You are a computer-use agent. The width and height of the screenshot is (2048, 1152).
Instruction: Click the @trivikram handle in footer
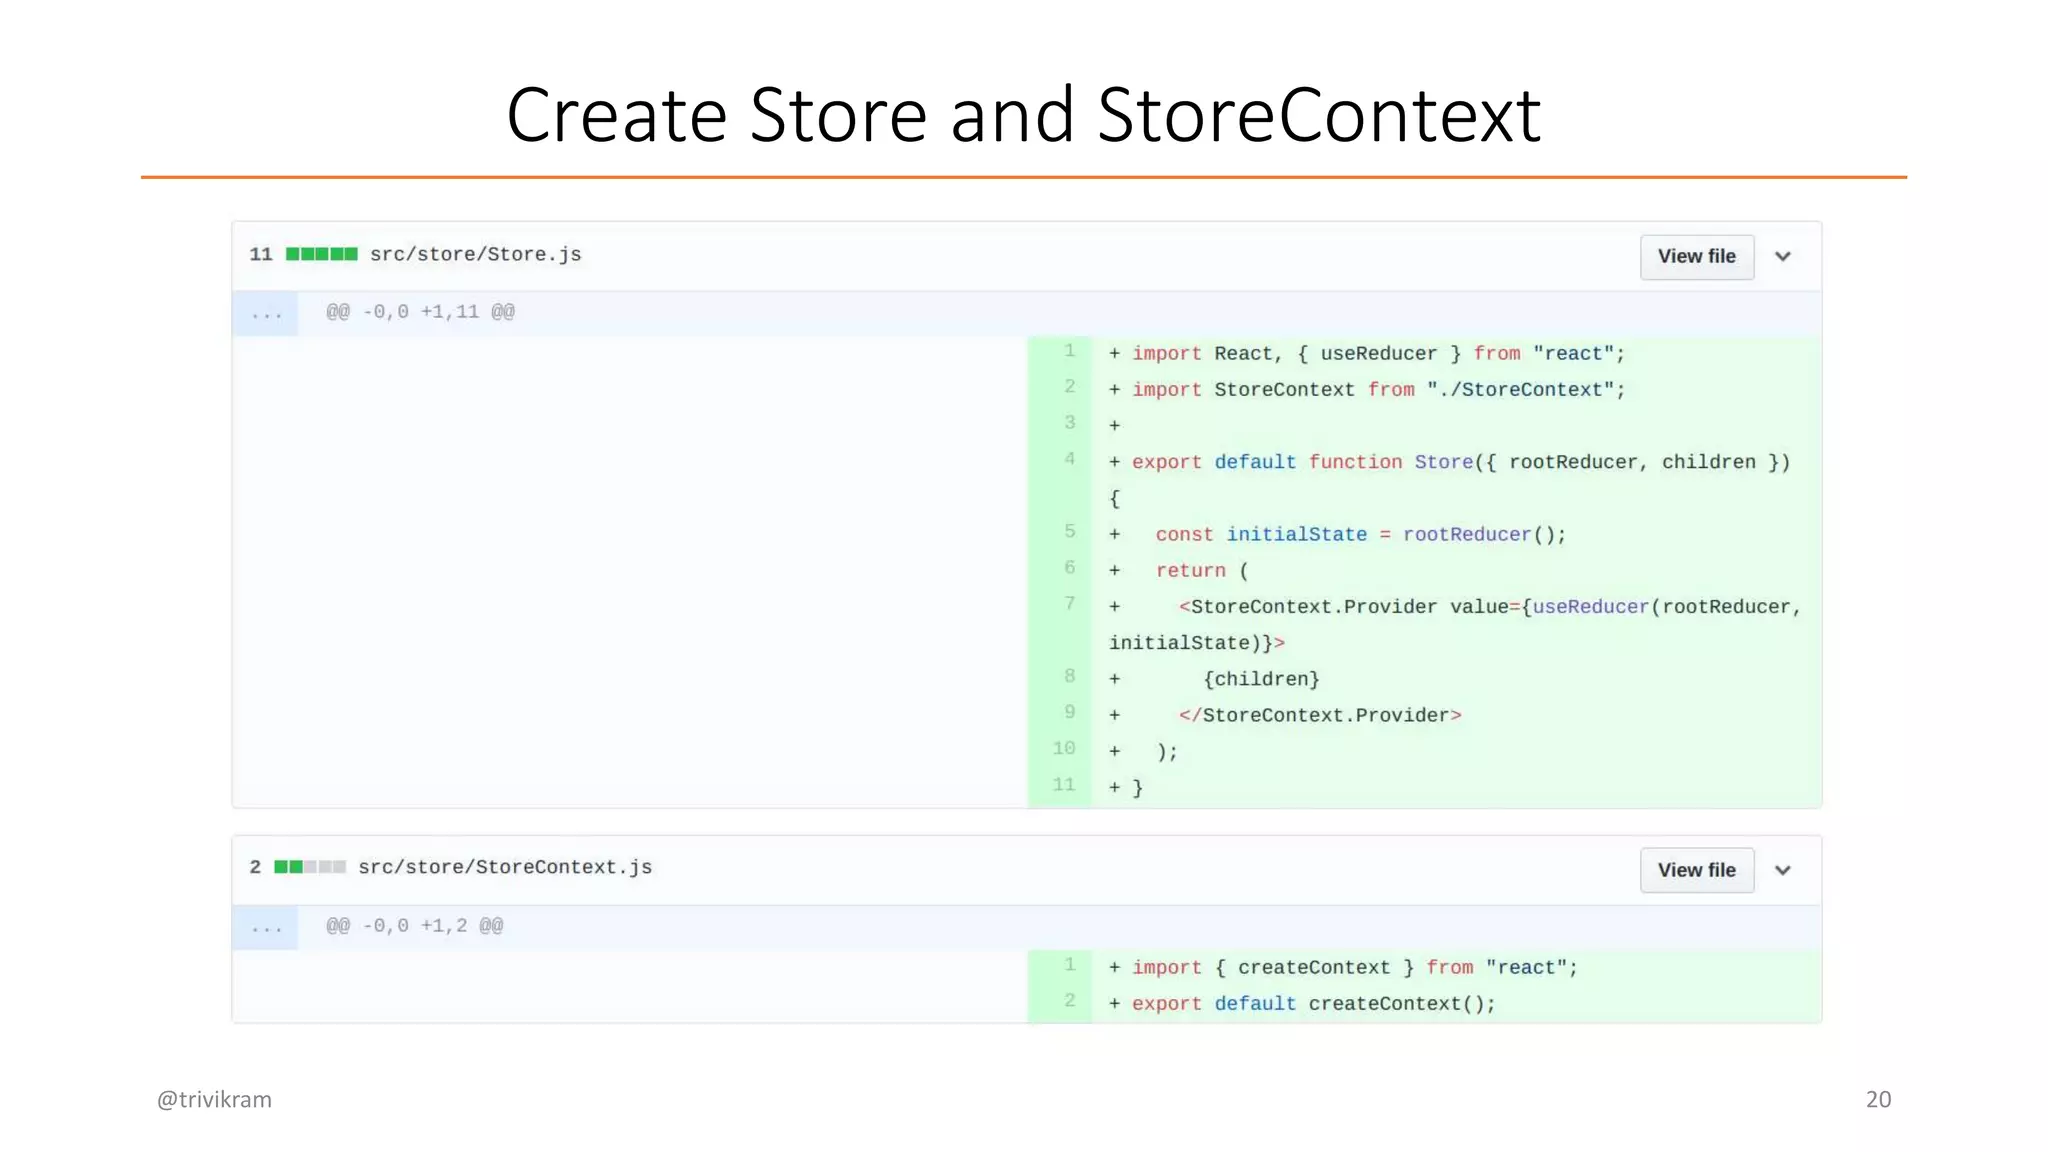[x=214, y=1100]
